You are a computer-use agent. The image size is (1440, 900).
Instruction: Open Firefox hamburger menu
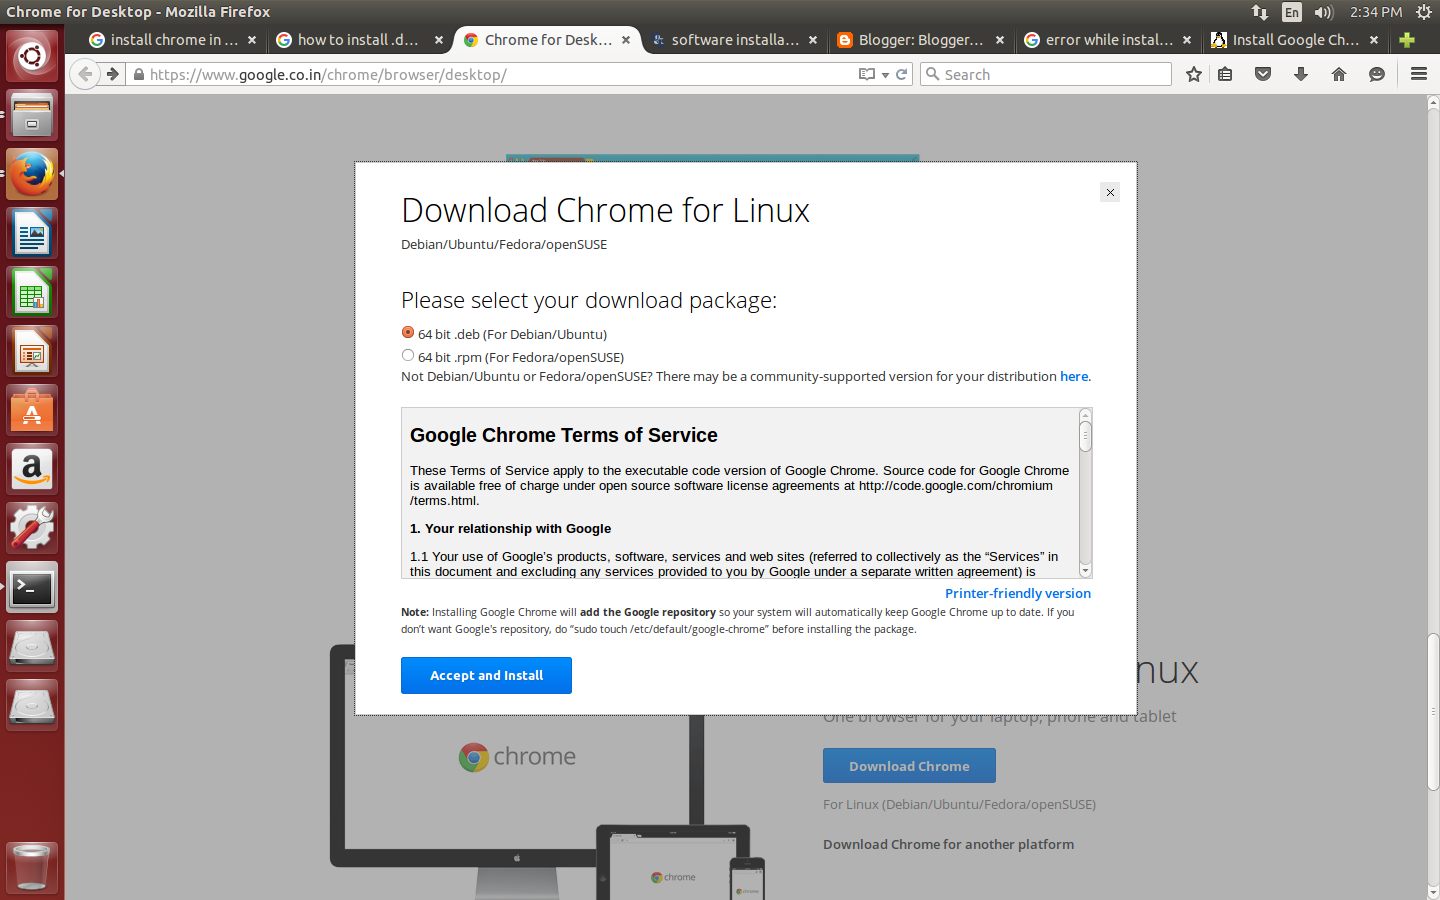[x=1419, y=74]
